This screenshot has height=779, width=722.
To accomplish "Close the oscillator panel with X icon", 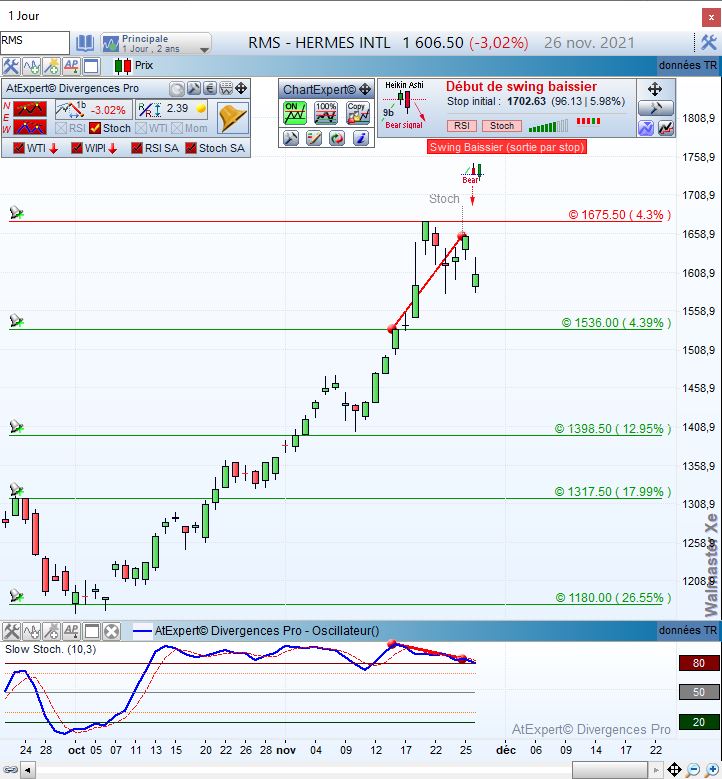I will (112, 631).
